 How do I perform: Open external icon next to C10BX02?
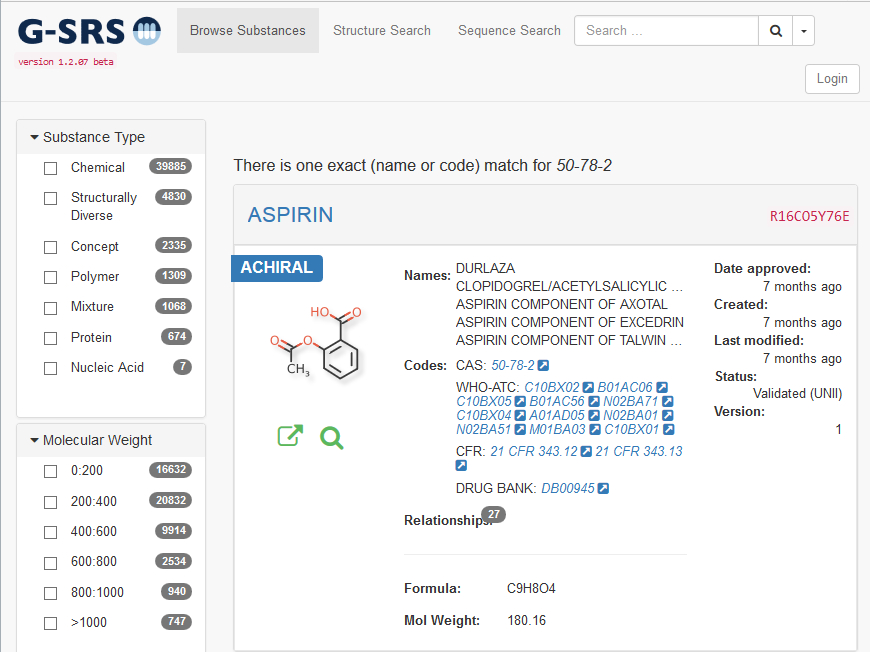pos(588,387)
